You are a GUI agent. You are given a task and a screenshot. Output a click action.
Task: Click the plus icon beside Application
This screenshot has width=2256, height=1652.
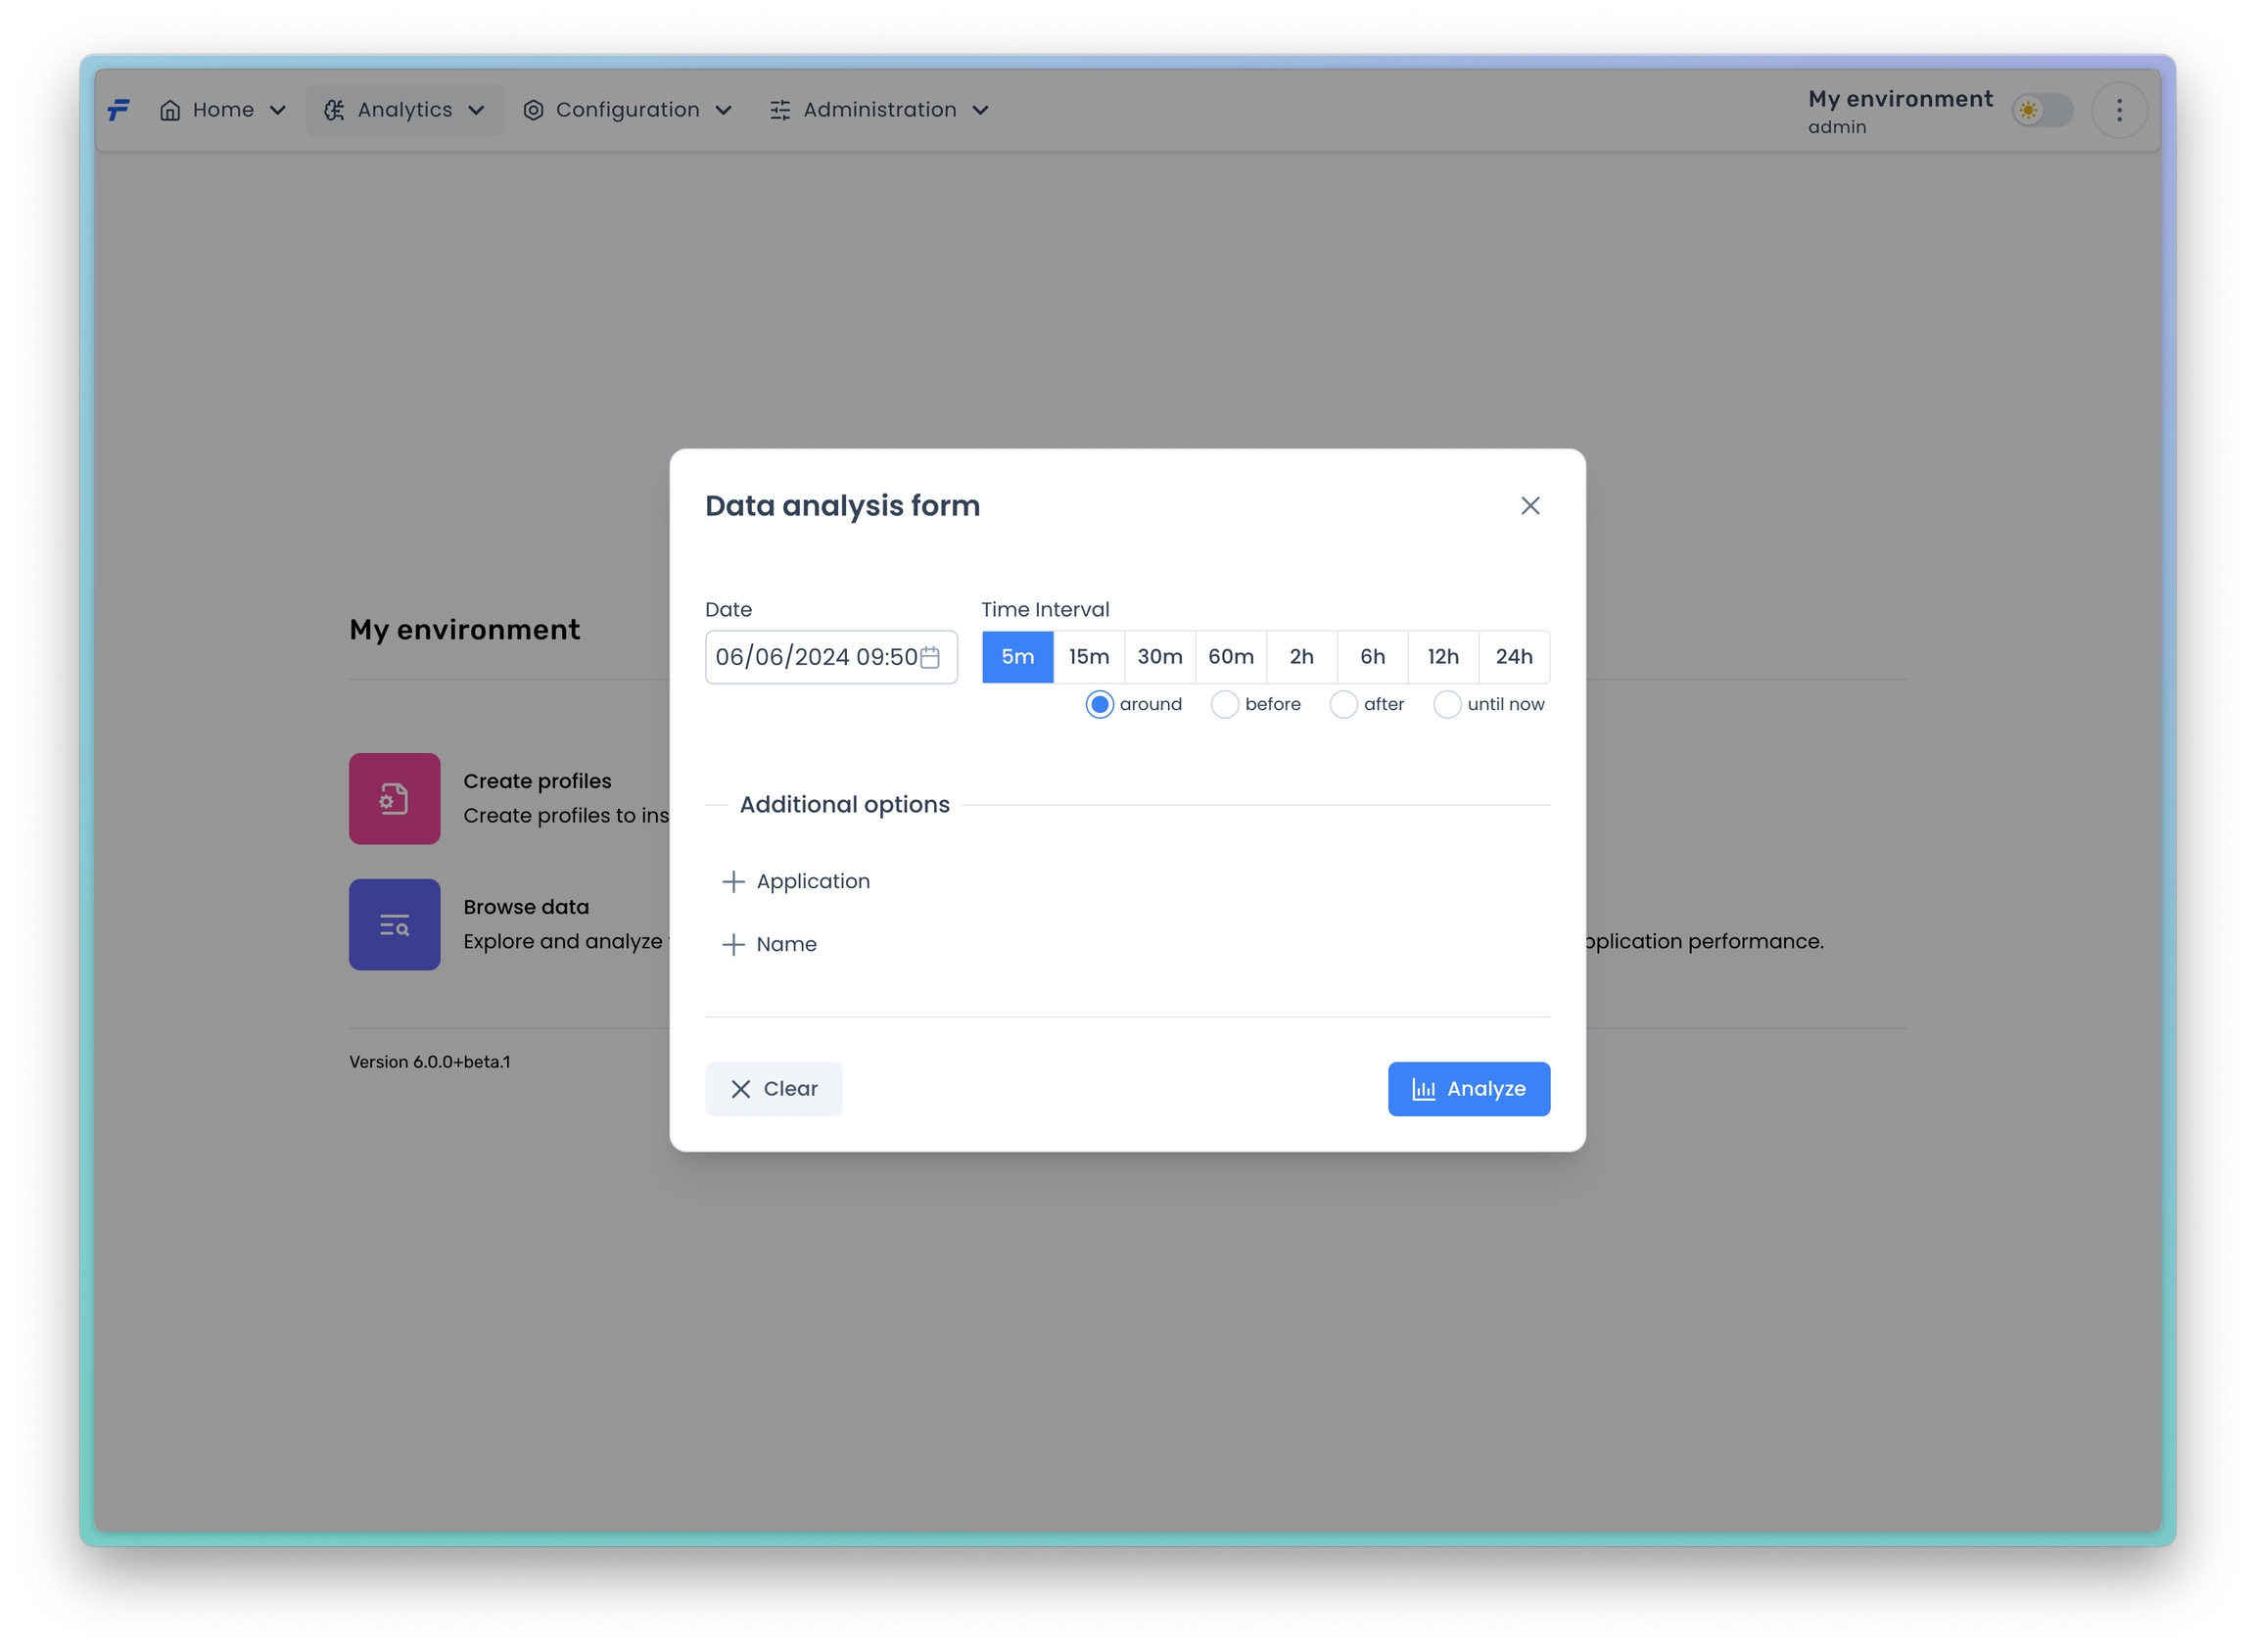tap(733, 881)
